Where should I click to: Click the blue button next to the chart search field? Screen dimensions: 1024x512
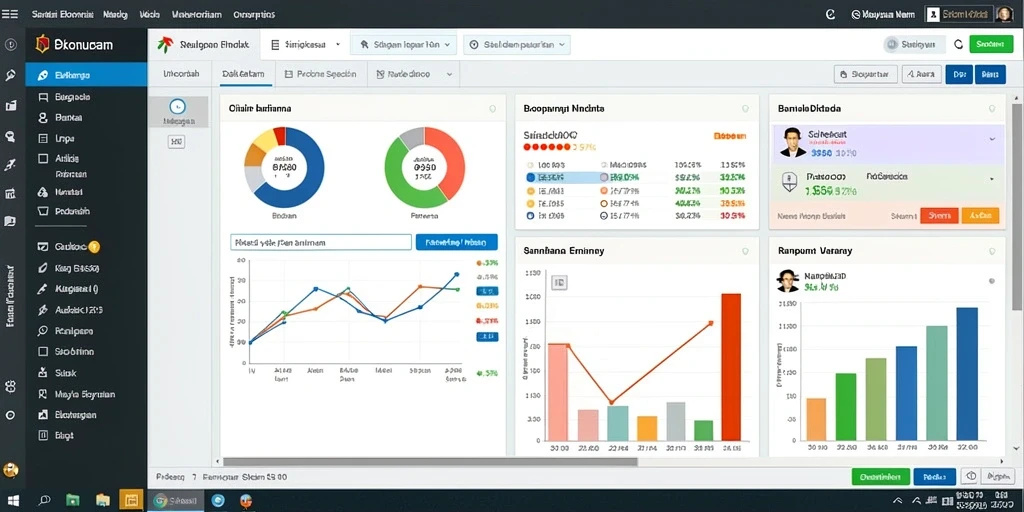tap(456, 242)
